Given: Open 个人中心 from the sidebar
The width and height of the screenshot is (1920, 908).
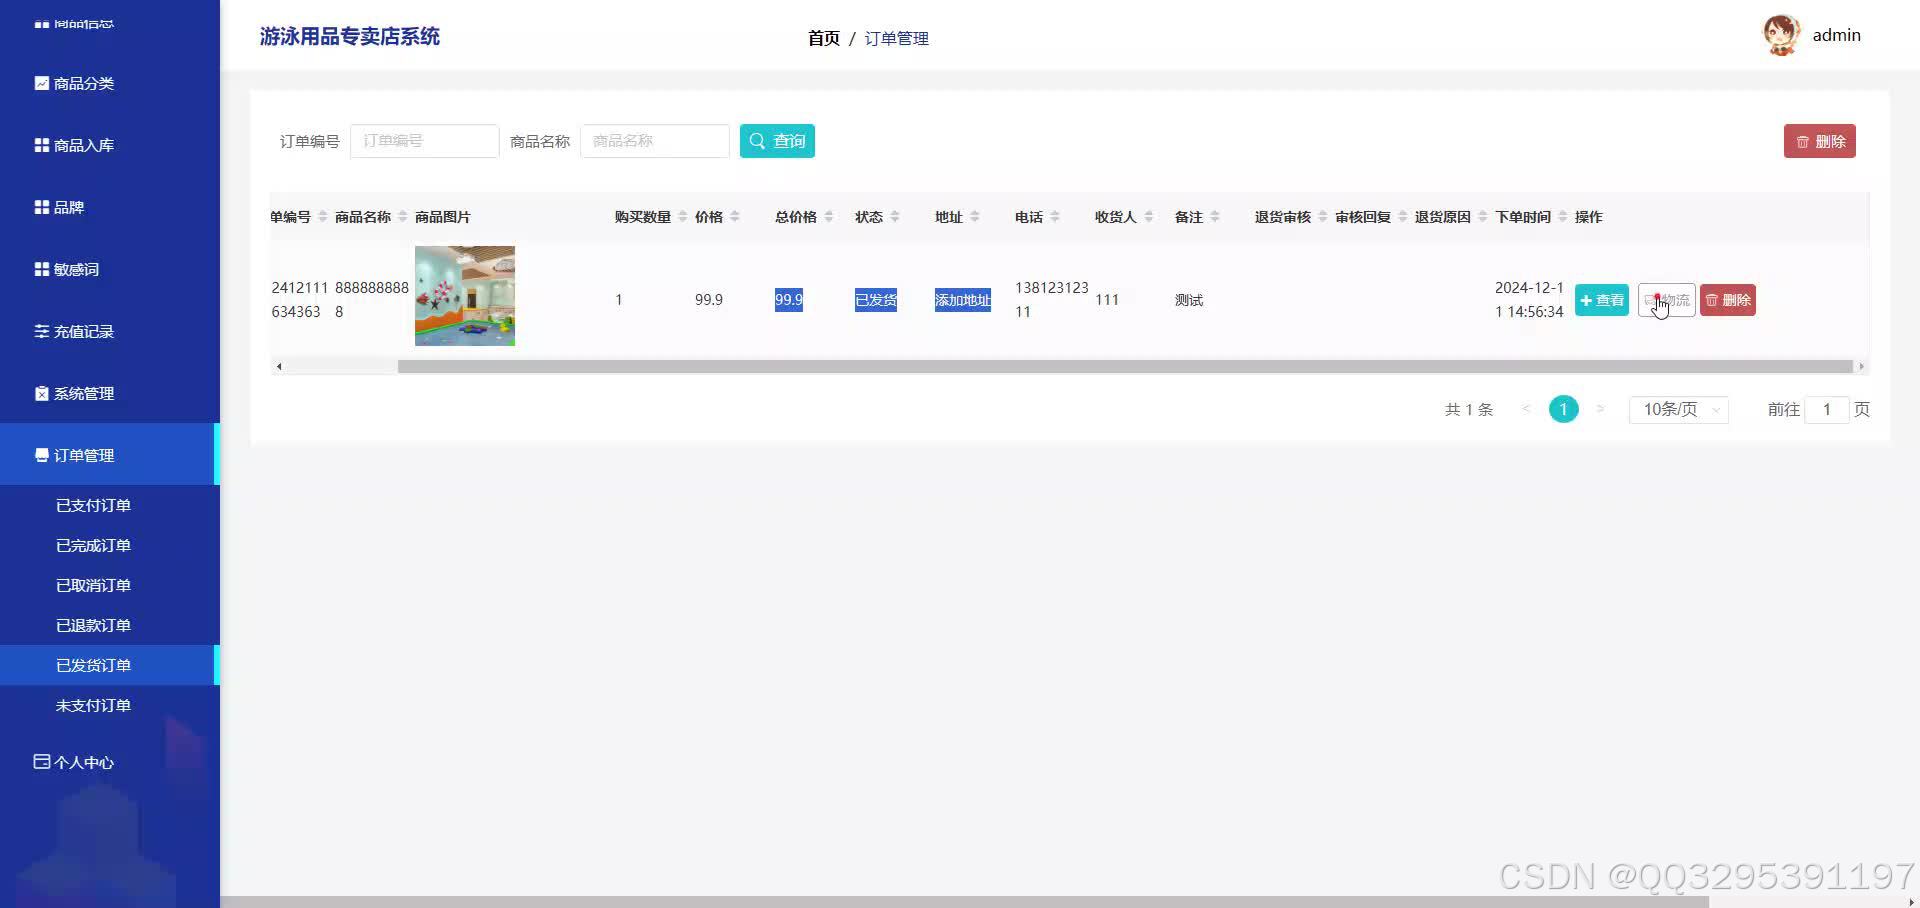Looking at the screenshot, I should [x=41, y=762].
